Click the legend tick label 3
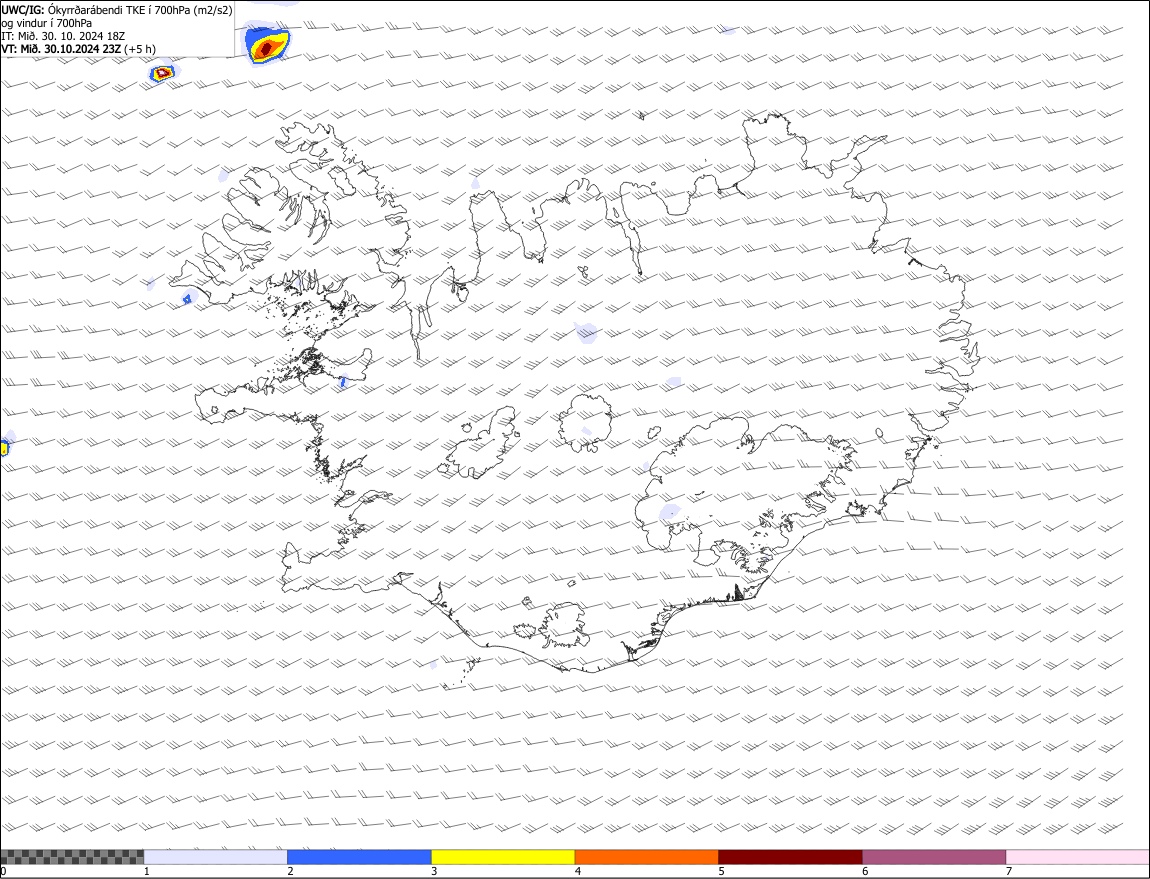The image size is (1150, 879). pos(434,871)
